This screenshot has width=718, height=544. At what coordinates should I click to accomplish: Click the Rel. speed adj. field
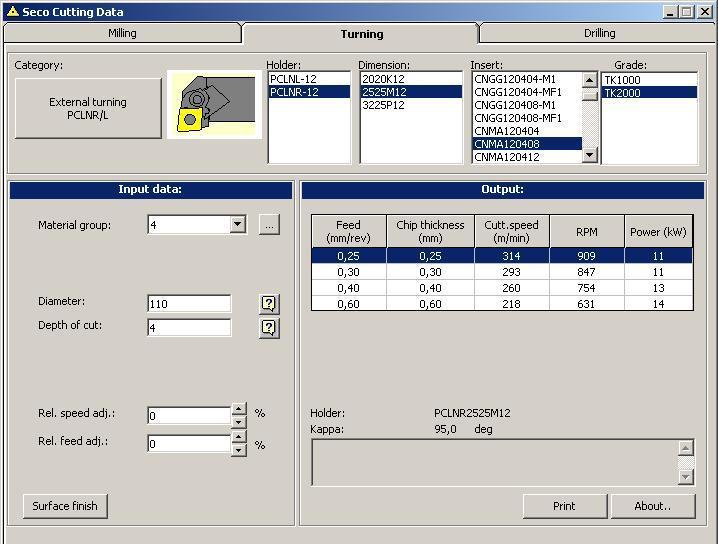pos(189,416)
